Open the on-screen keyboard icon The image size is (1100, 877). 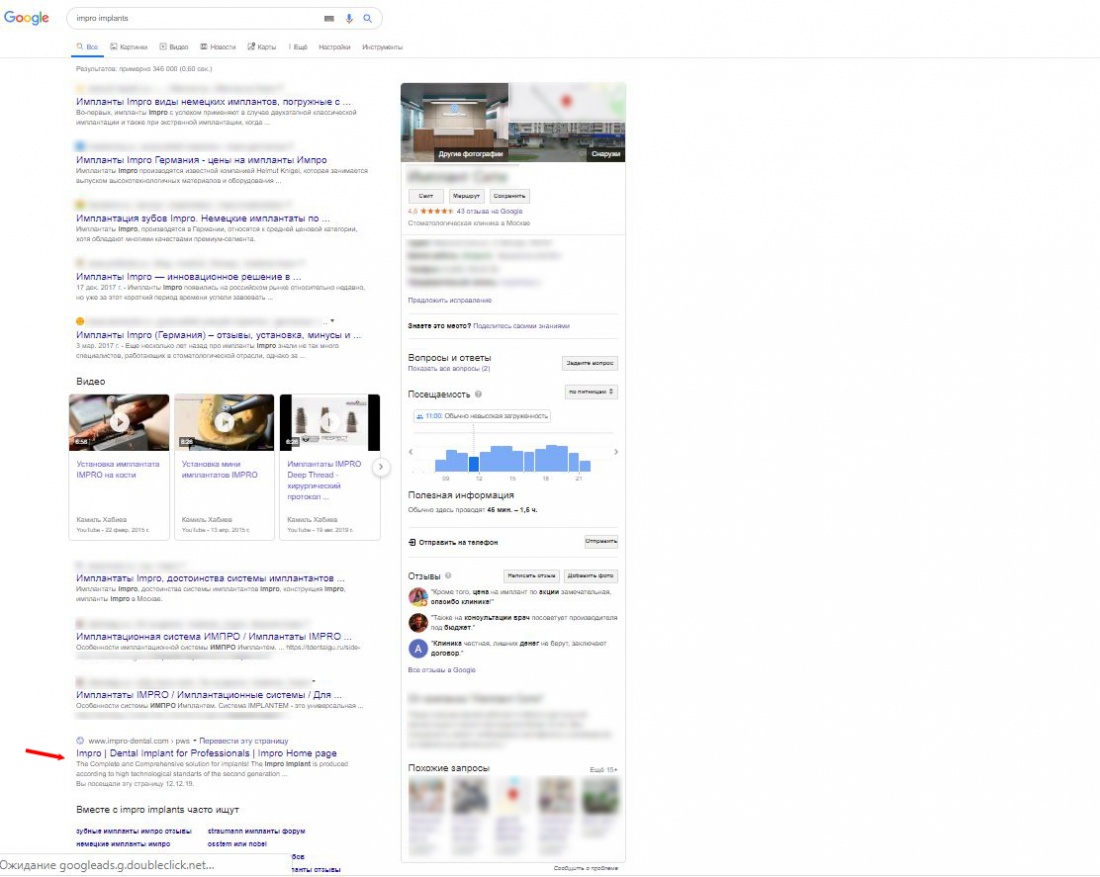click(x=330, y=18)
